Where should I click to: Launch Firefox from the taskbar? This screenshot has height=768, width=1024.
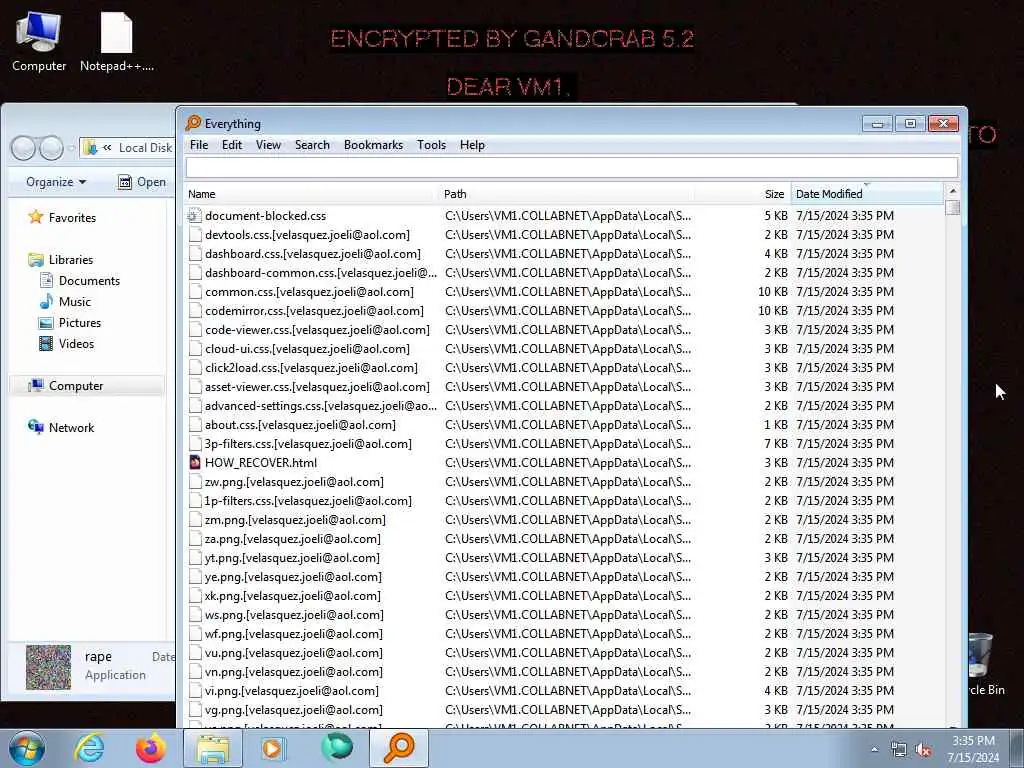(151, 748)
